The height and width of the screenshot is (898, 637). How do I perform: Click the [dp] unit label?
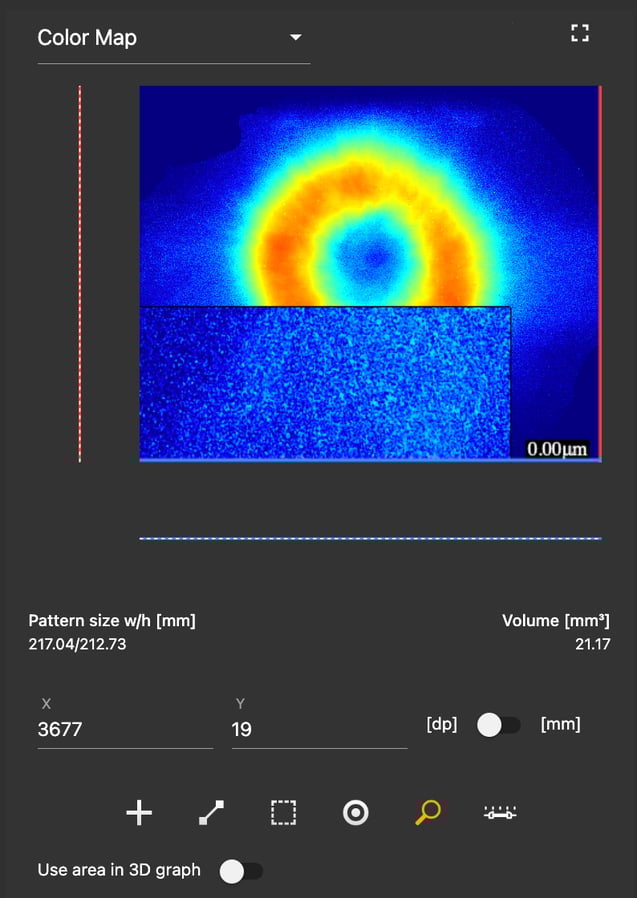[x=441, y=724]
